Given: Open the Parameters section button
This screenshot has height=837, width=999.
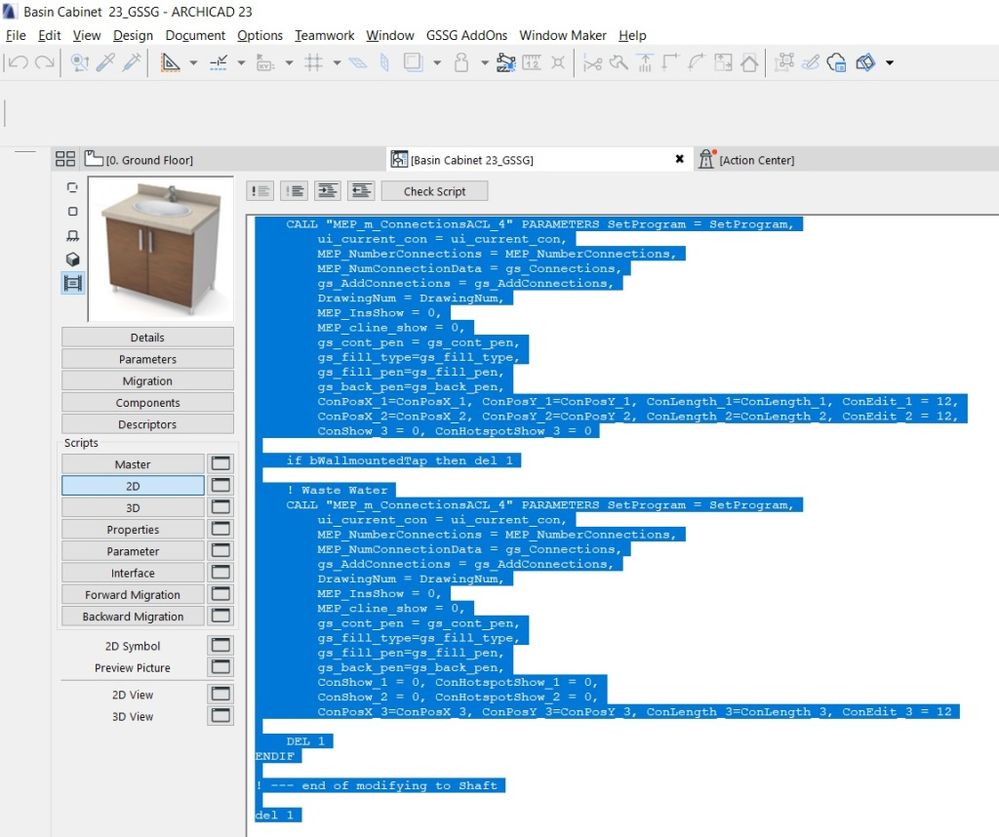Looking at the screenshot, I should (147, 359).
